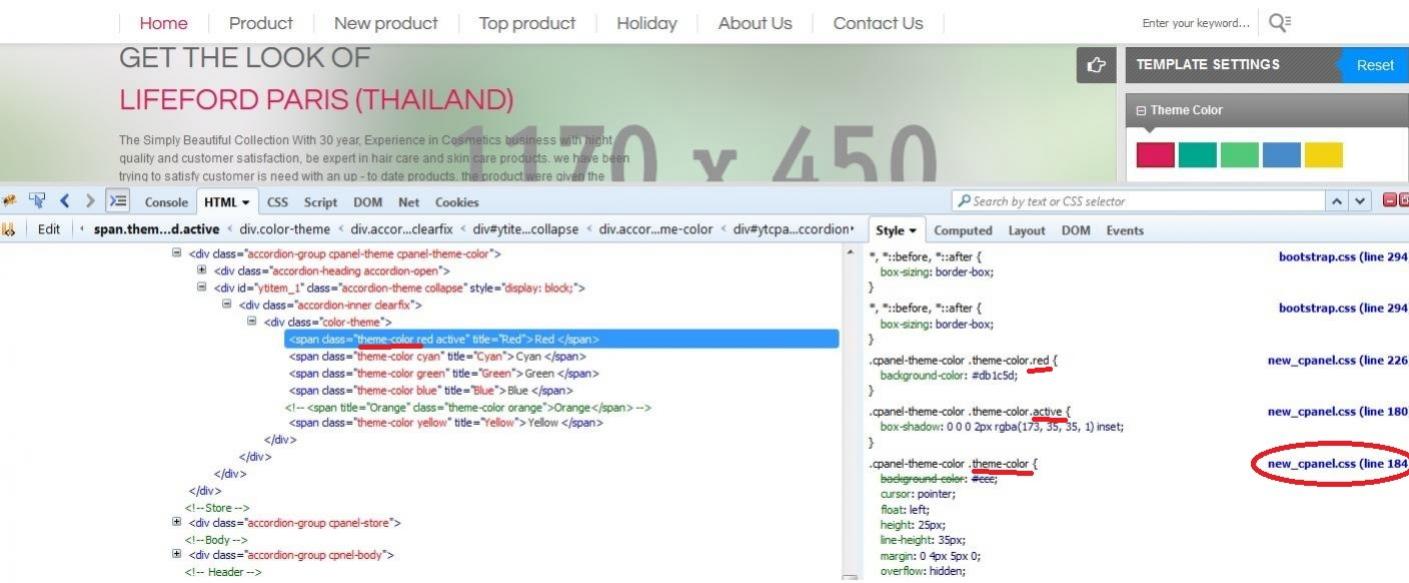
Task: Open new_cpanel.css line 180 source link
Action: [1337, 411]
